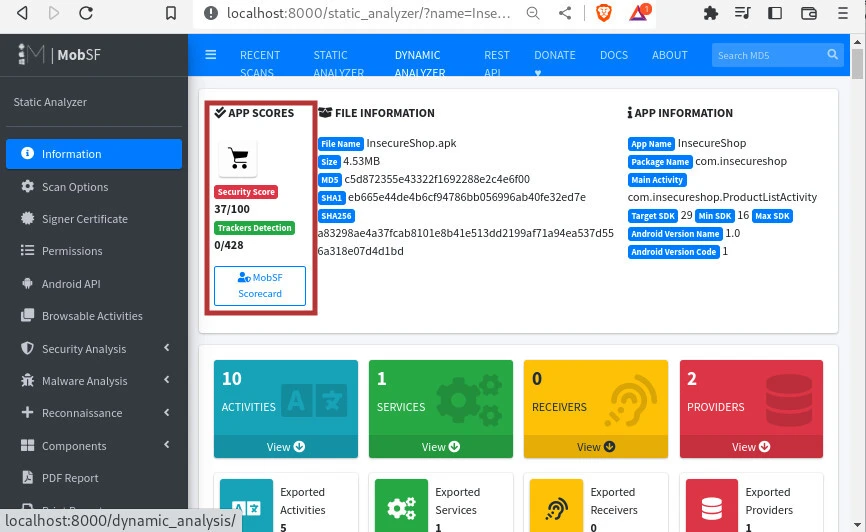The image size is (866, 532).
Task: Click Exported Providers database icon tile
Action: (712, 505)
